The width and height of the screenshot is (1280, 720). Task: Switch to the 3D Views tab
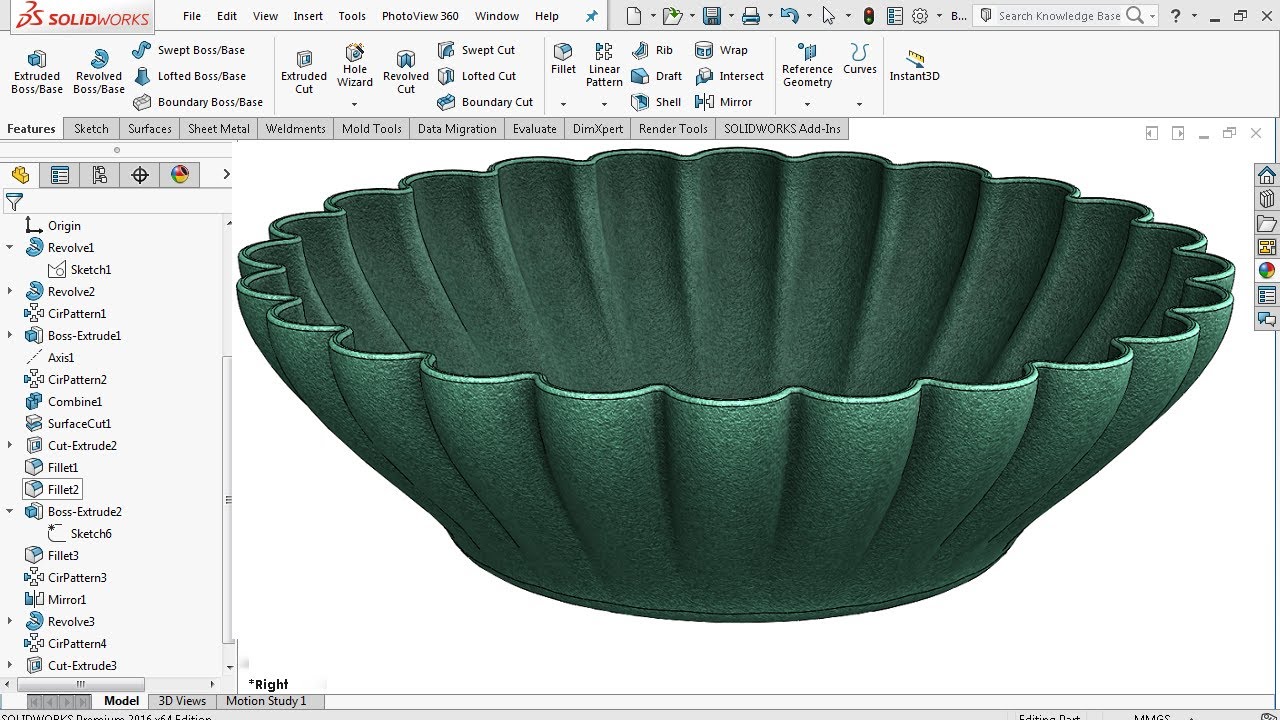tap(182, 701)
